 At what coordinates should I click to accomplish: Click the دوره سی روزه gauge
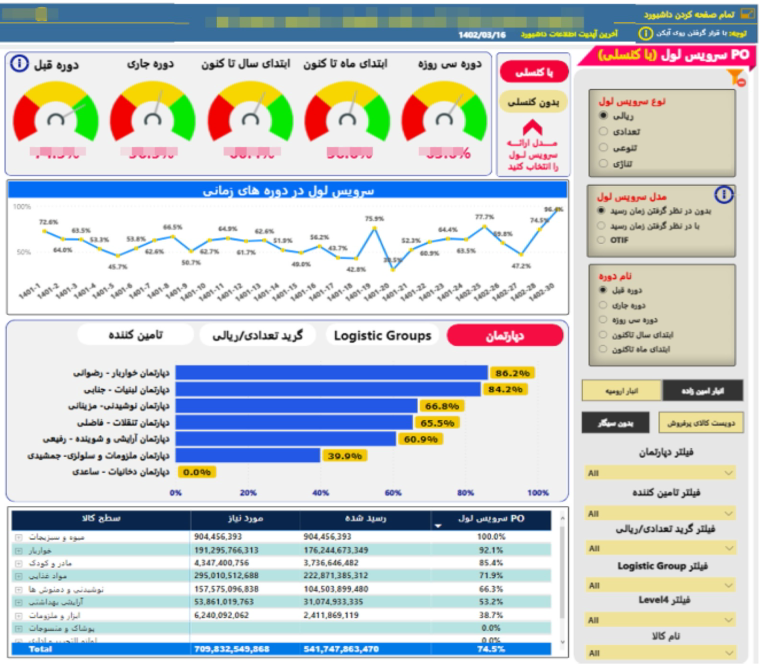click(x=444, y=112)
